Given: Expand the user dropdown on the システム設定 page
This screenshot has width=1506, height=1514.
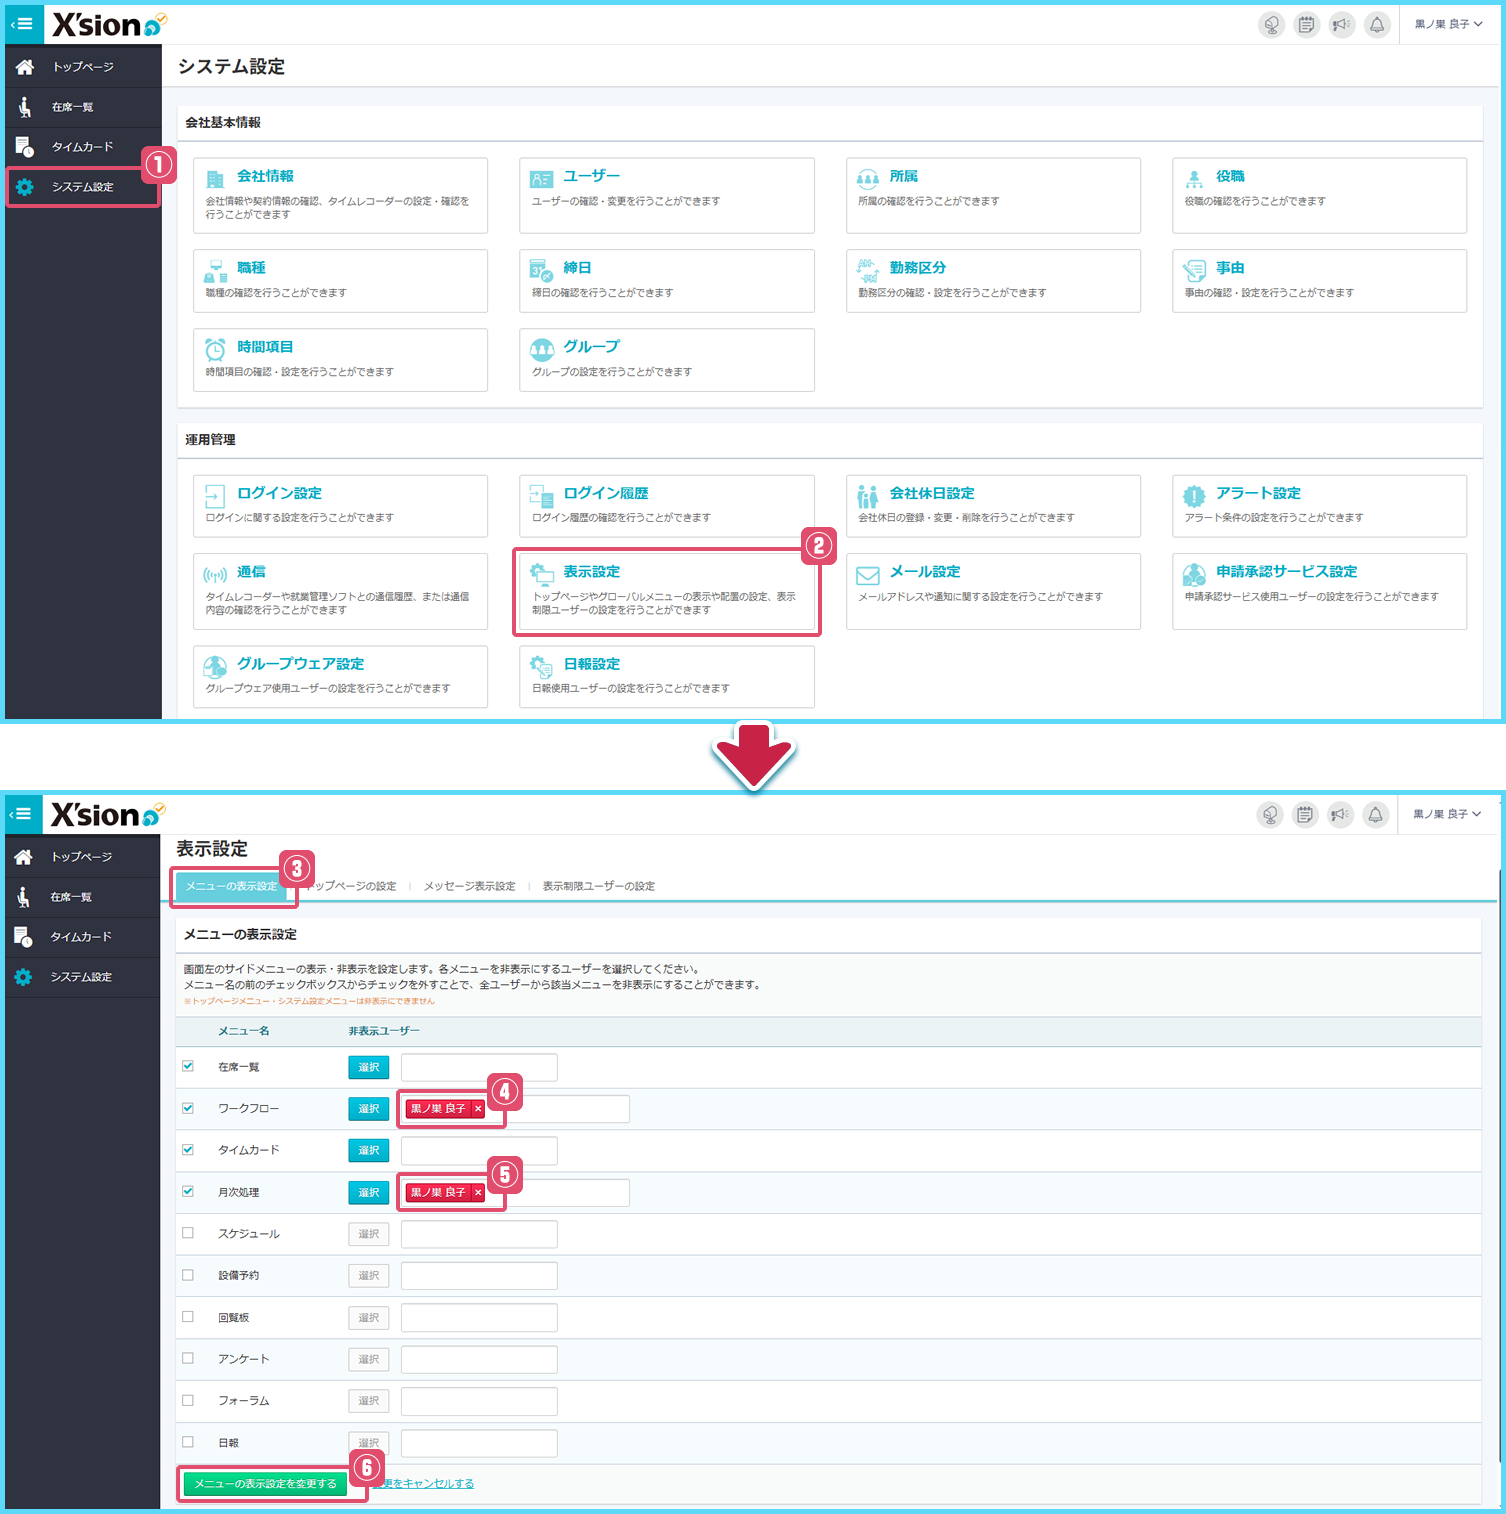Looking at the screenshot, I should (1448, 25).
